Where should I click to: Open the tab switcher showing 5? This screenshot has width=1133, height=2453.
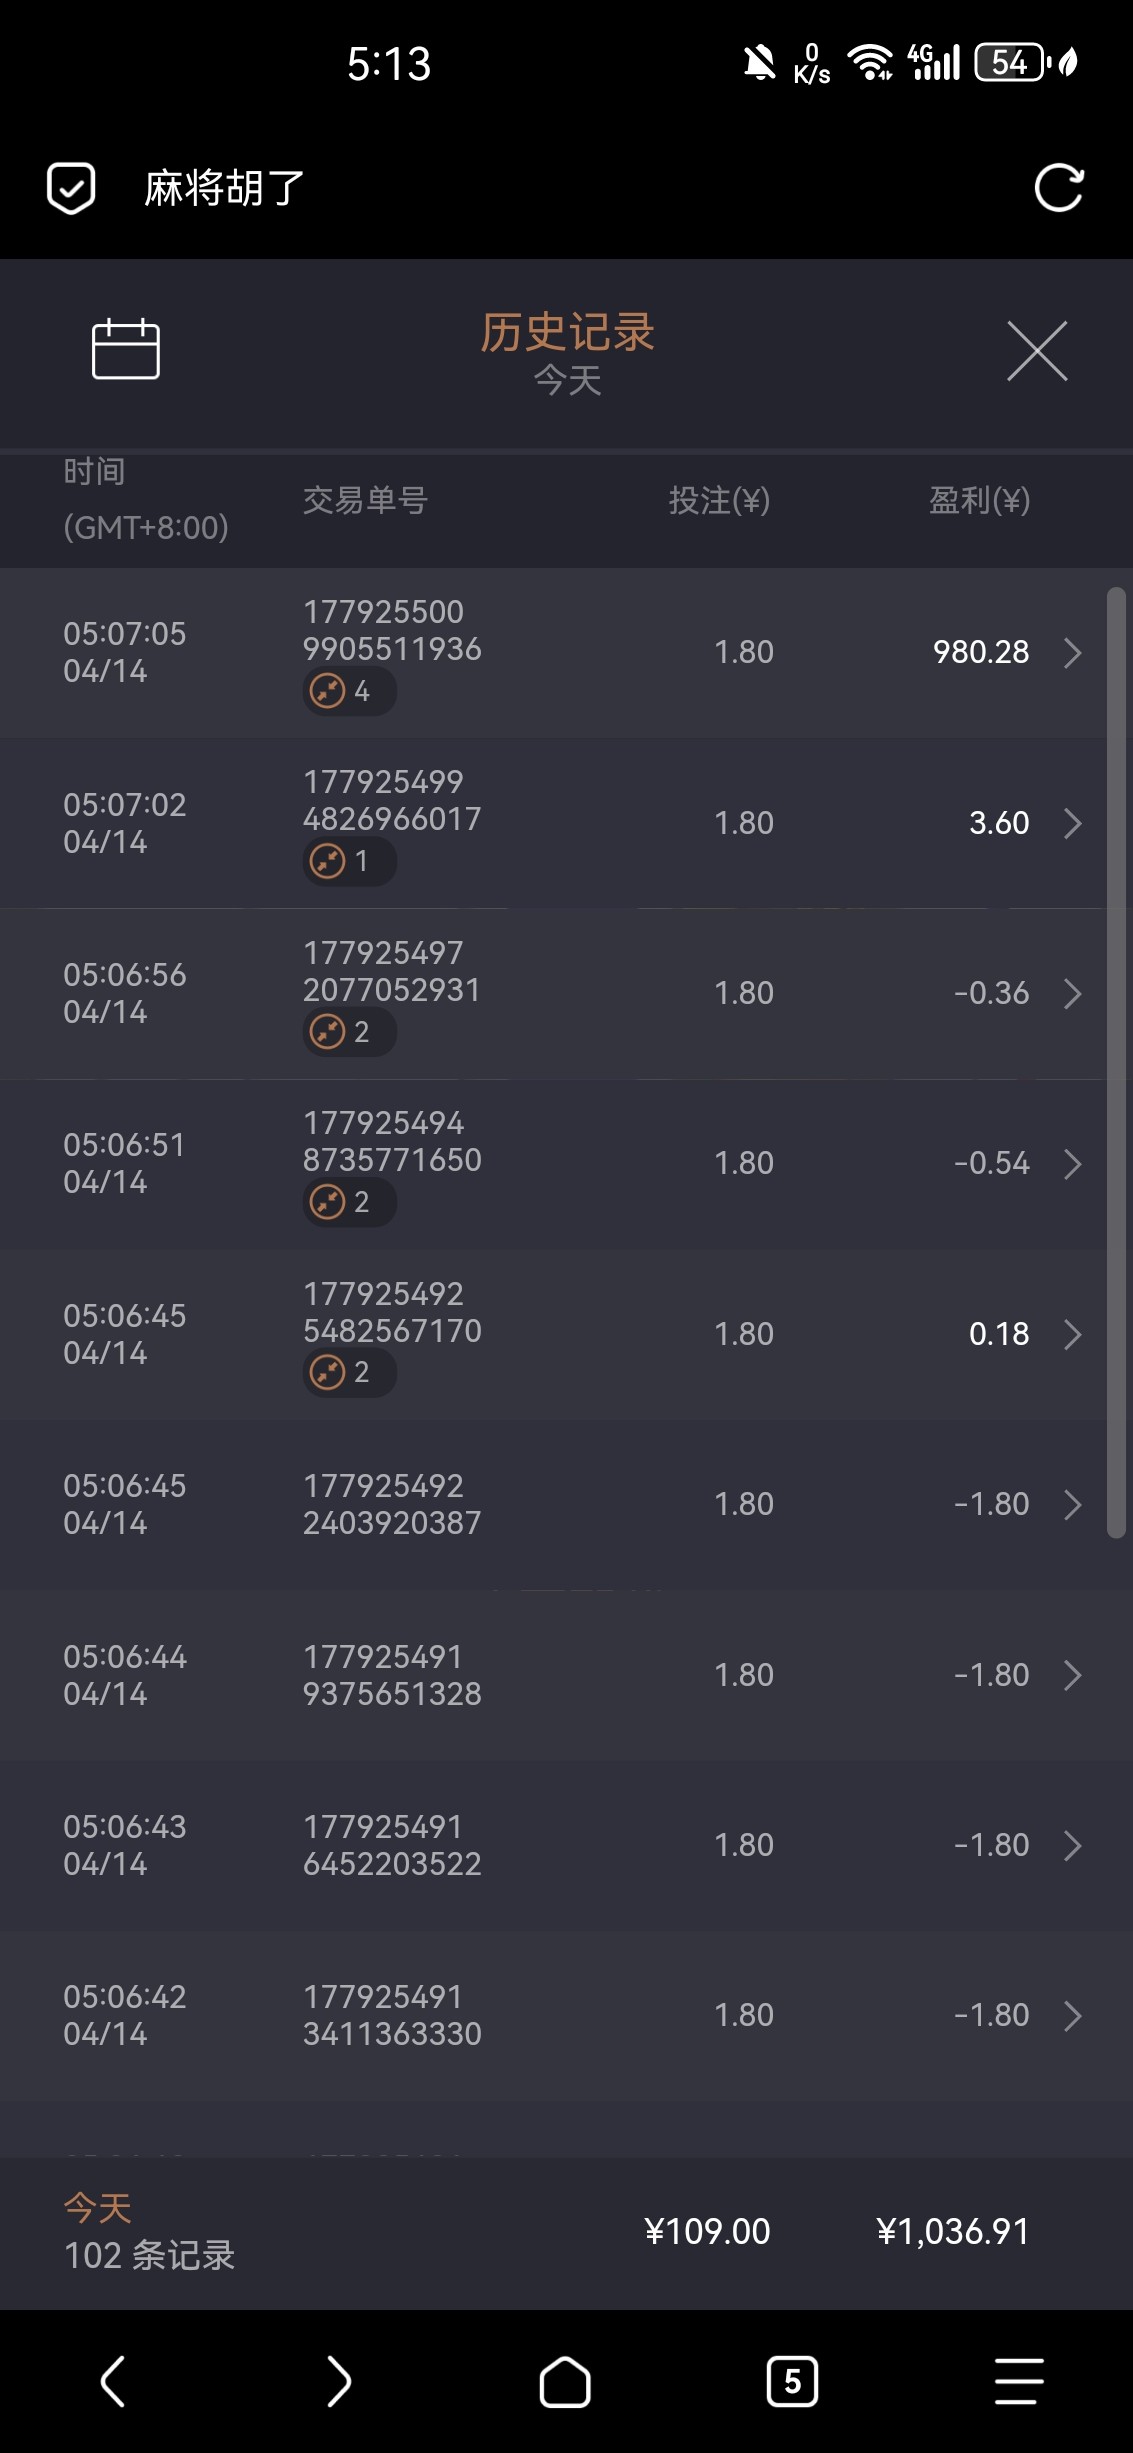click(792, 2380)
